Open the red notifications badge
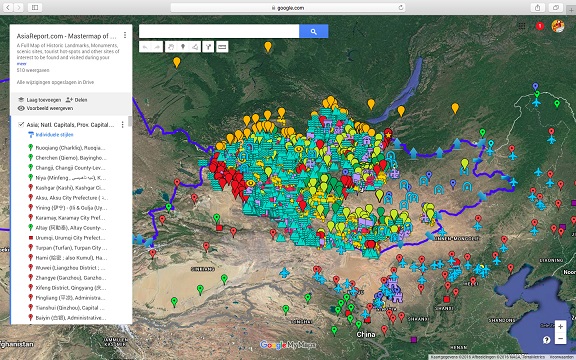Viewport: 576px width, 360px height. coord(540,26)
